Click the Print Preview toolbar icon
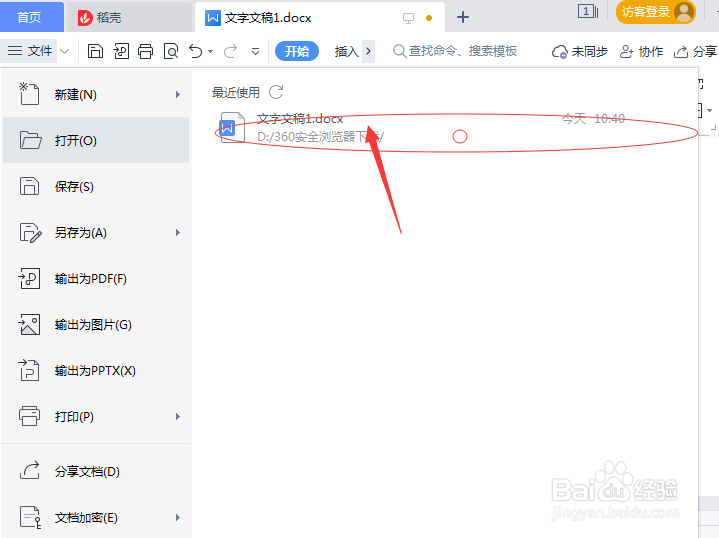 tap(171, 51)
